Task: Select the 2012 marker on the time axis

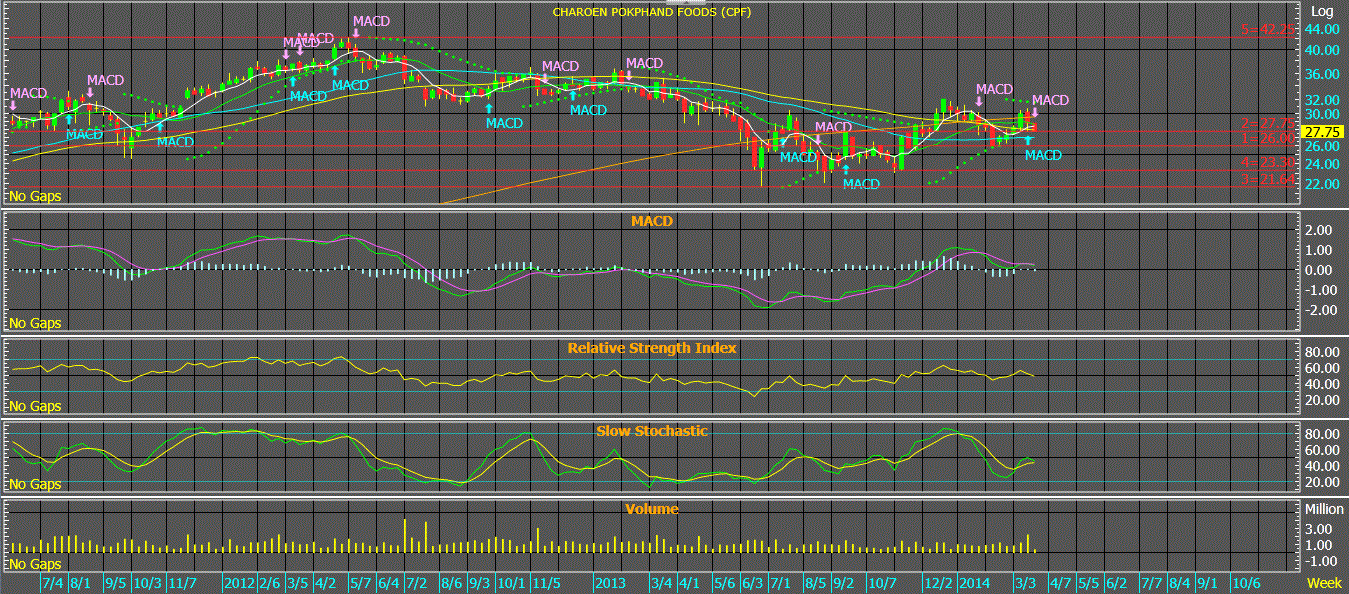Action: 240,582
